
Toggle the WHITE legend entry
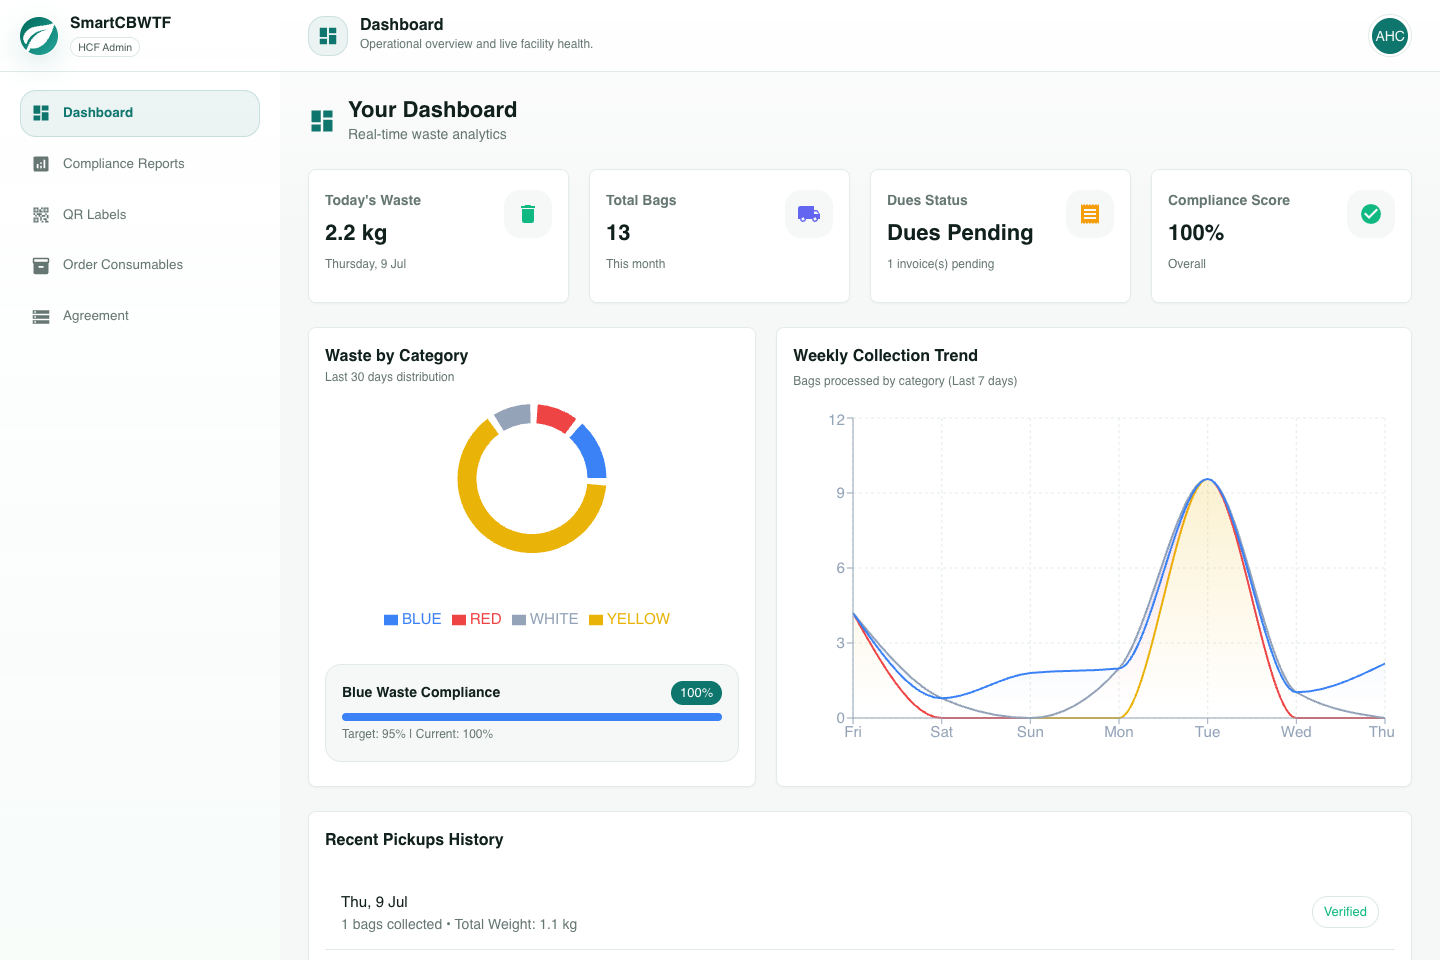point(545,619)
